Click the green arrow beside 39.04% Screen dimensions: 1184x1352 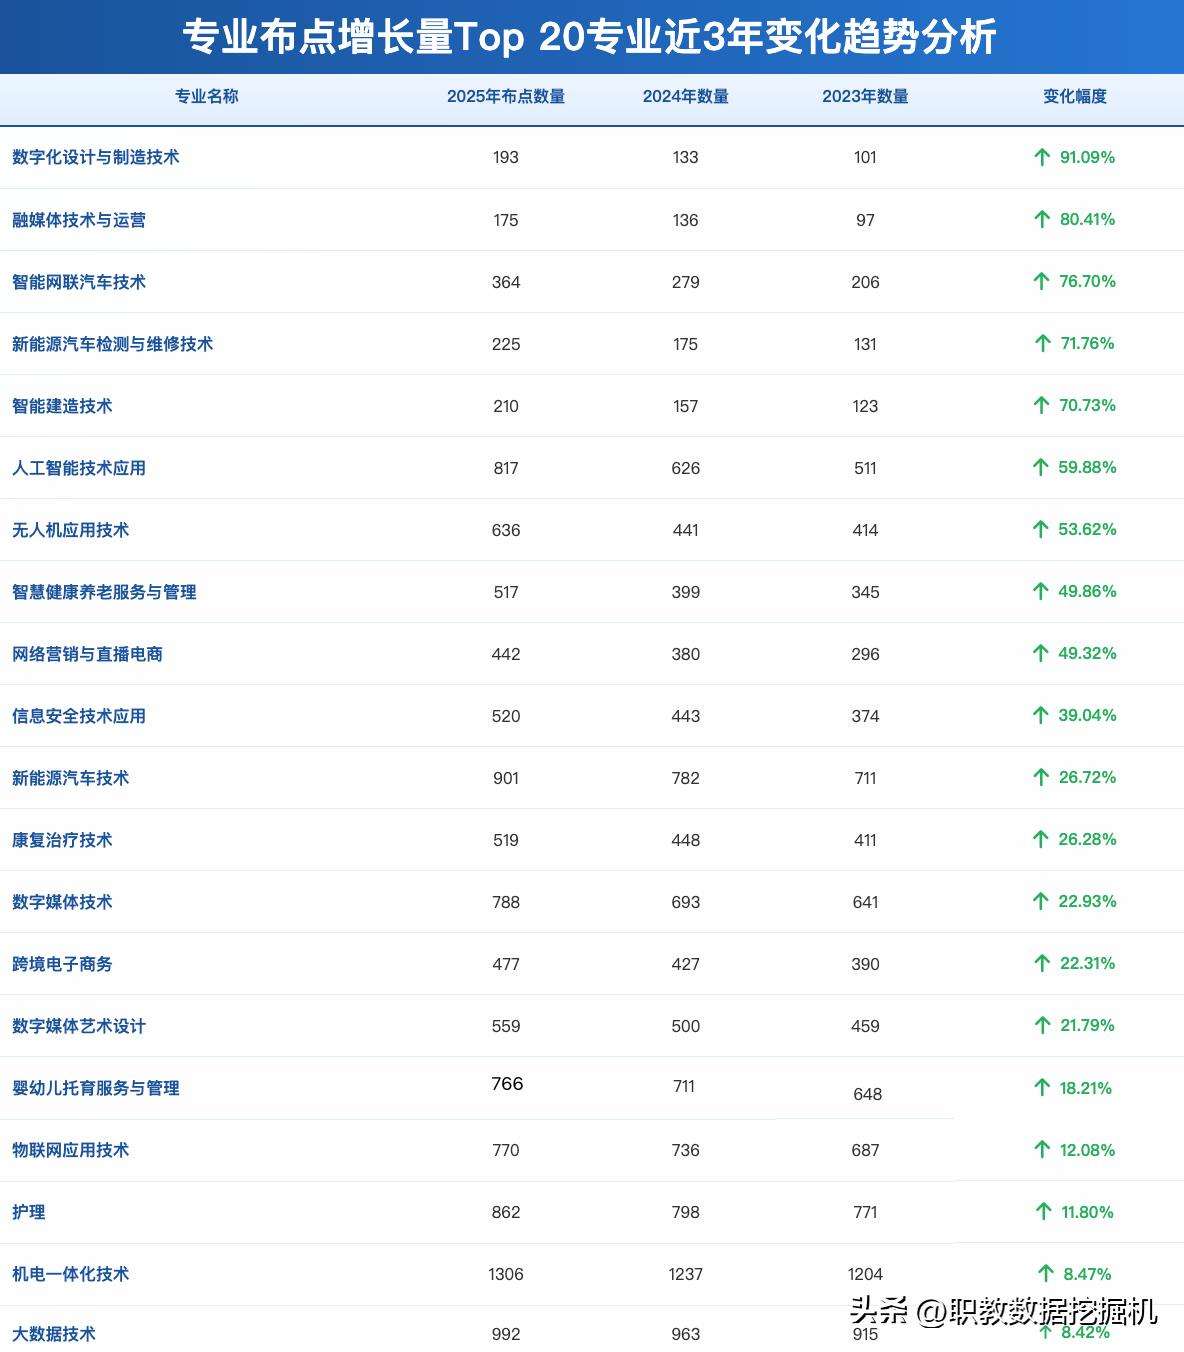point(1041,715)
